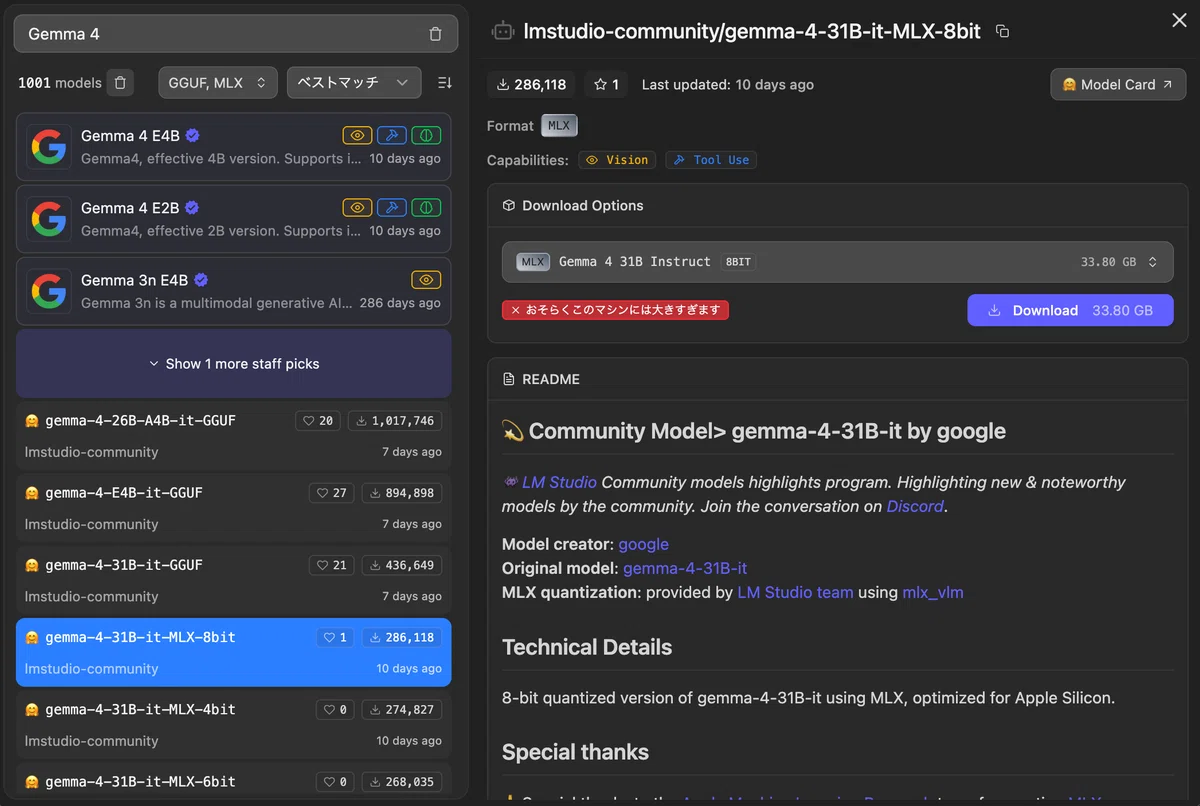Select gemma-4-31B-it-MLX-6bit in results
1200x806 pixels.
click(x=234, y=780)
